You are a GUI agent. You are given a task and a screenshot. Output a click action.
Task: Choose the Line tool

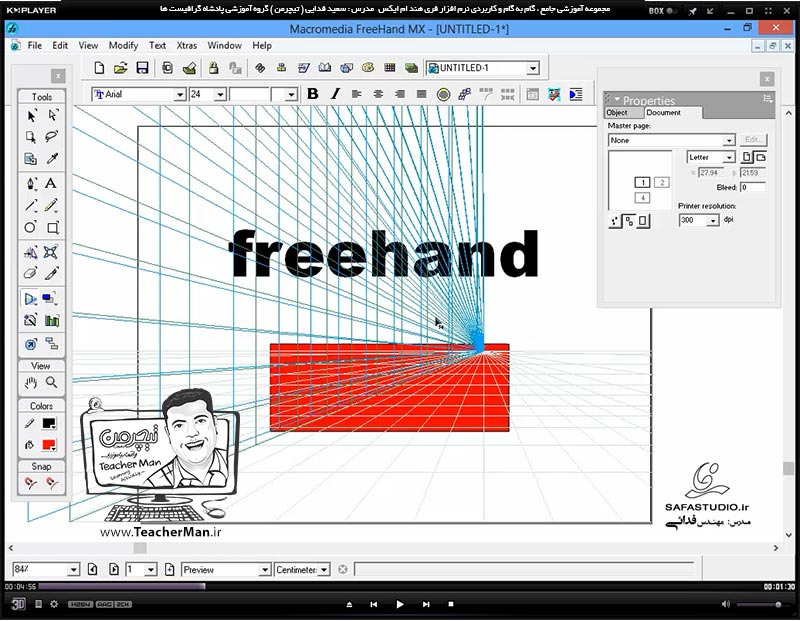tap(31, 205)
